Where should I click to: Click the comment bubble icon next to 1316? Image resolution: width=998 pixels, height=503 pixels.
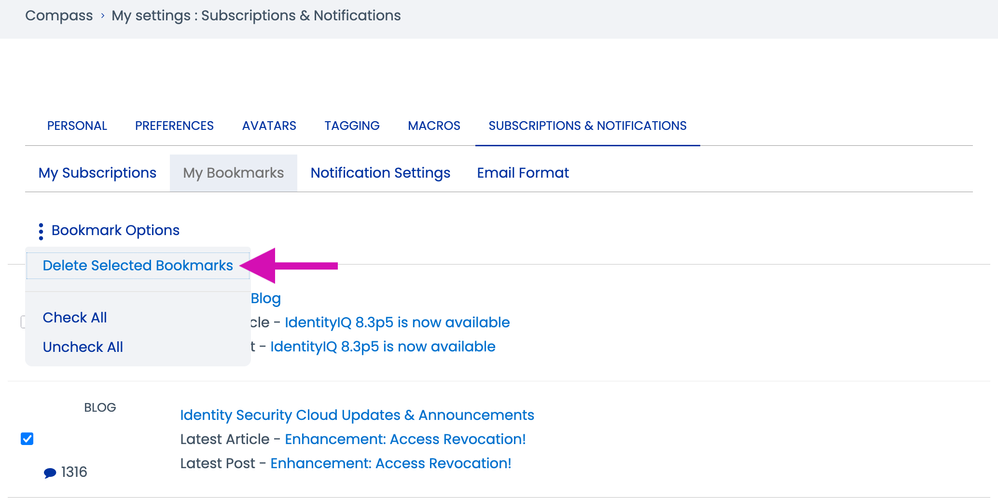(50, 473)
